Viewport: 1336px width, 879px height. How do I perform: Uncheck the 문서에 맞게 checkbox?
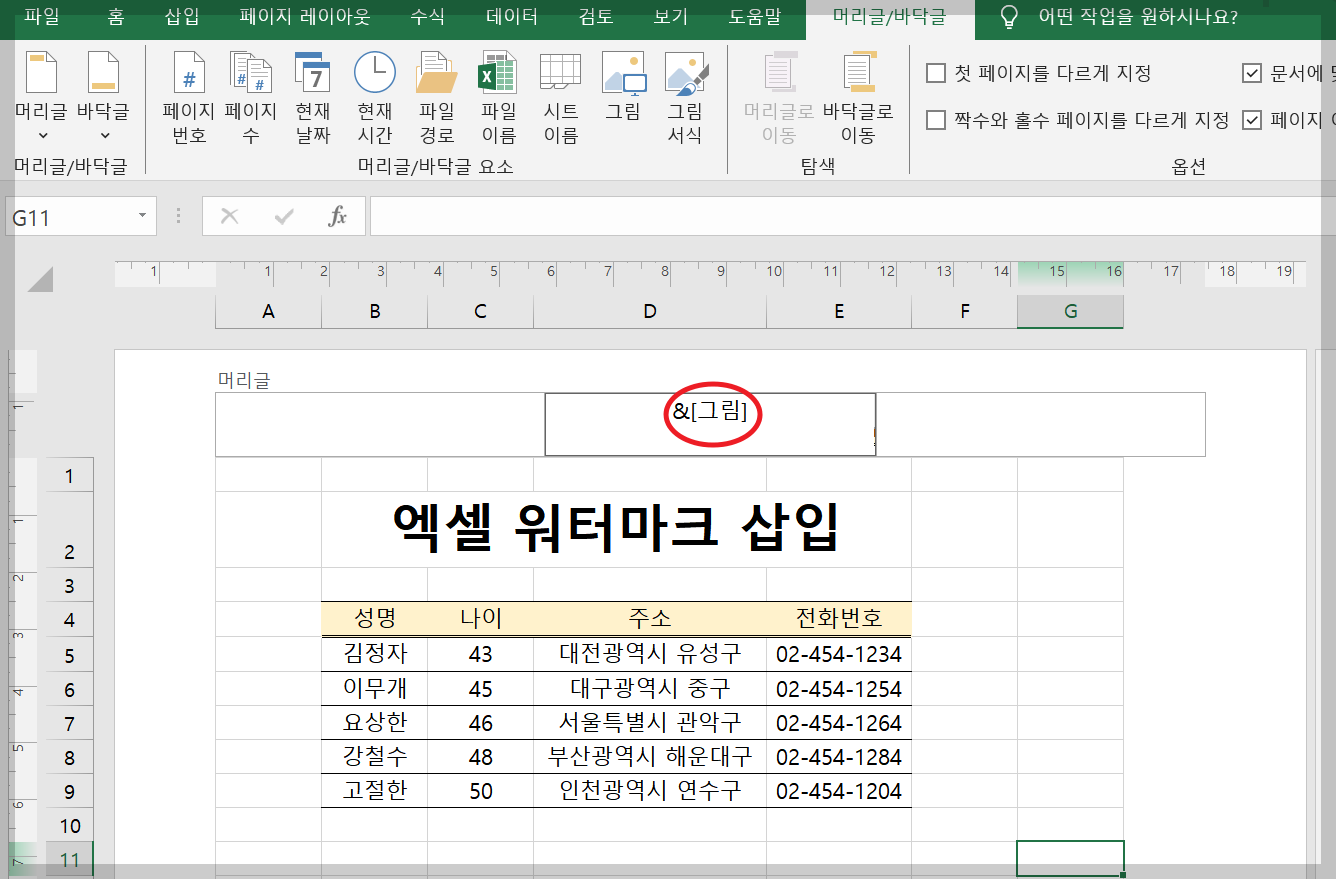coord(1252,71)
